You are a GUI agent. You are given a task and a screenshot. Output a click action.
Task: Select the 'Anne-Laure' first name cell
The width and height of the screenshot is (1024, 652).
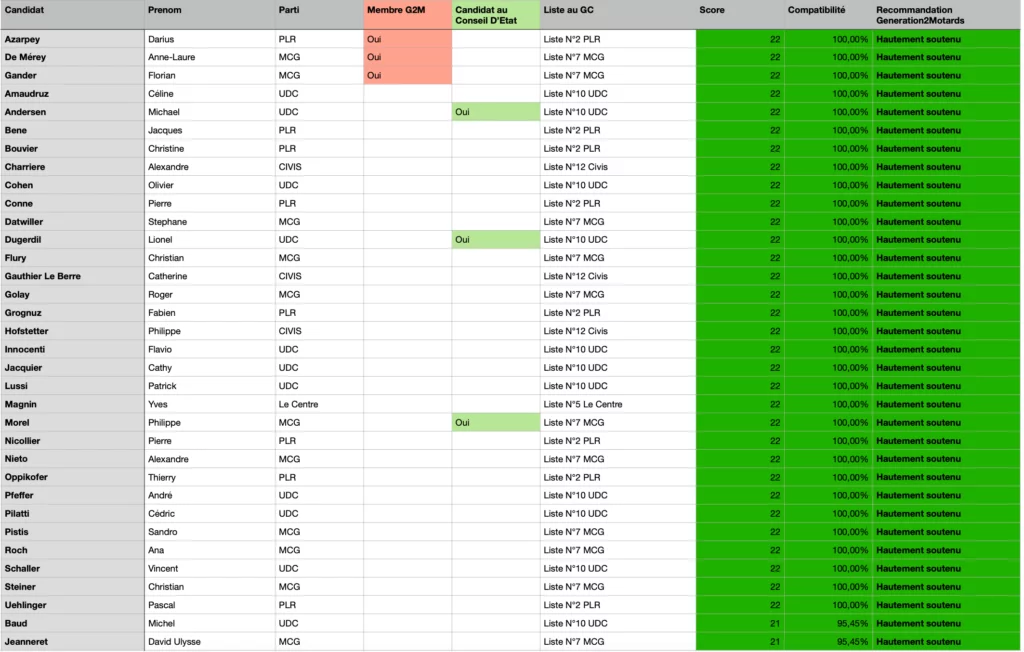172,57
